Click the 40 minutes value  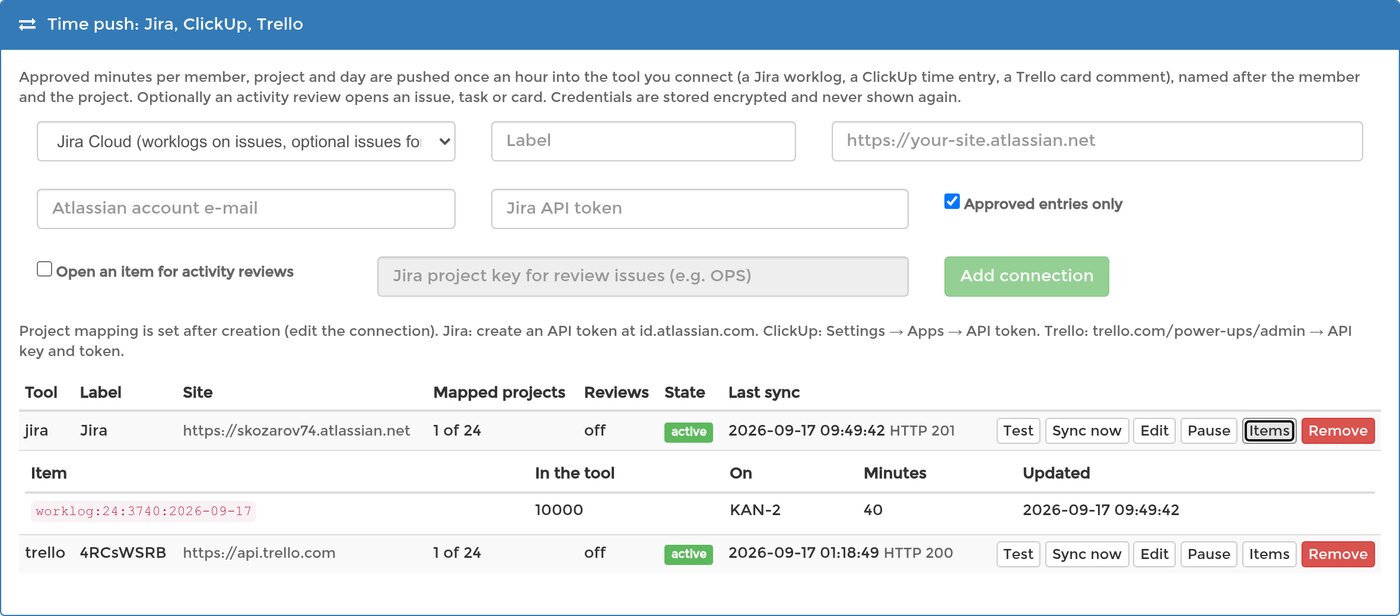click(x=873, y=510)
